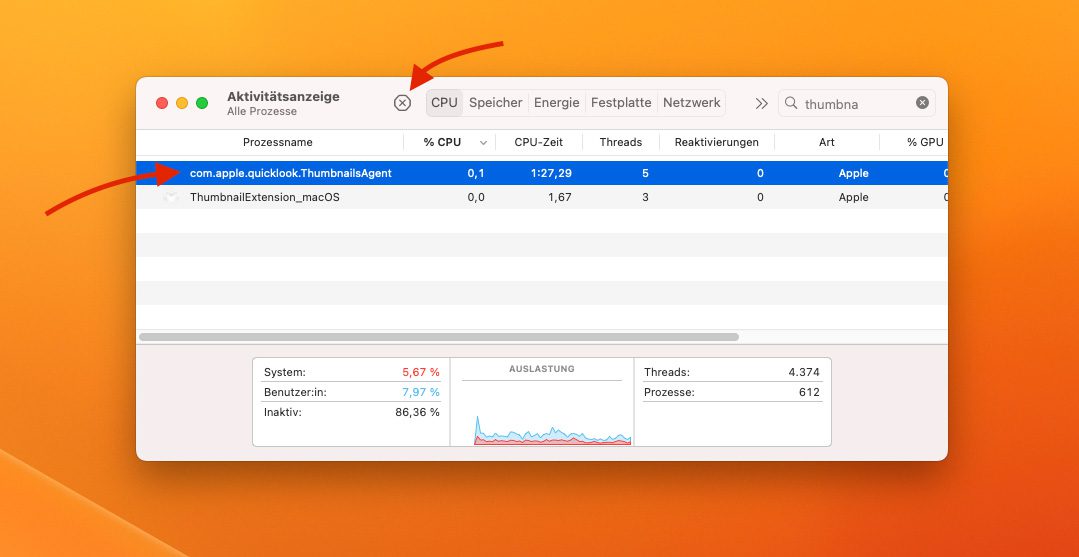The height and width of the screenshot is (557, 1079).
Task: Select the Netzwerk tab
Action: (691, 103)
